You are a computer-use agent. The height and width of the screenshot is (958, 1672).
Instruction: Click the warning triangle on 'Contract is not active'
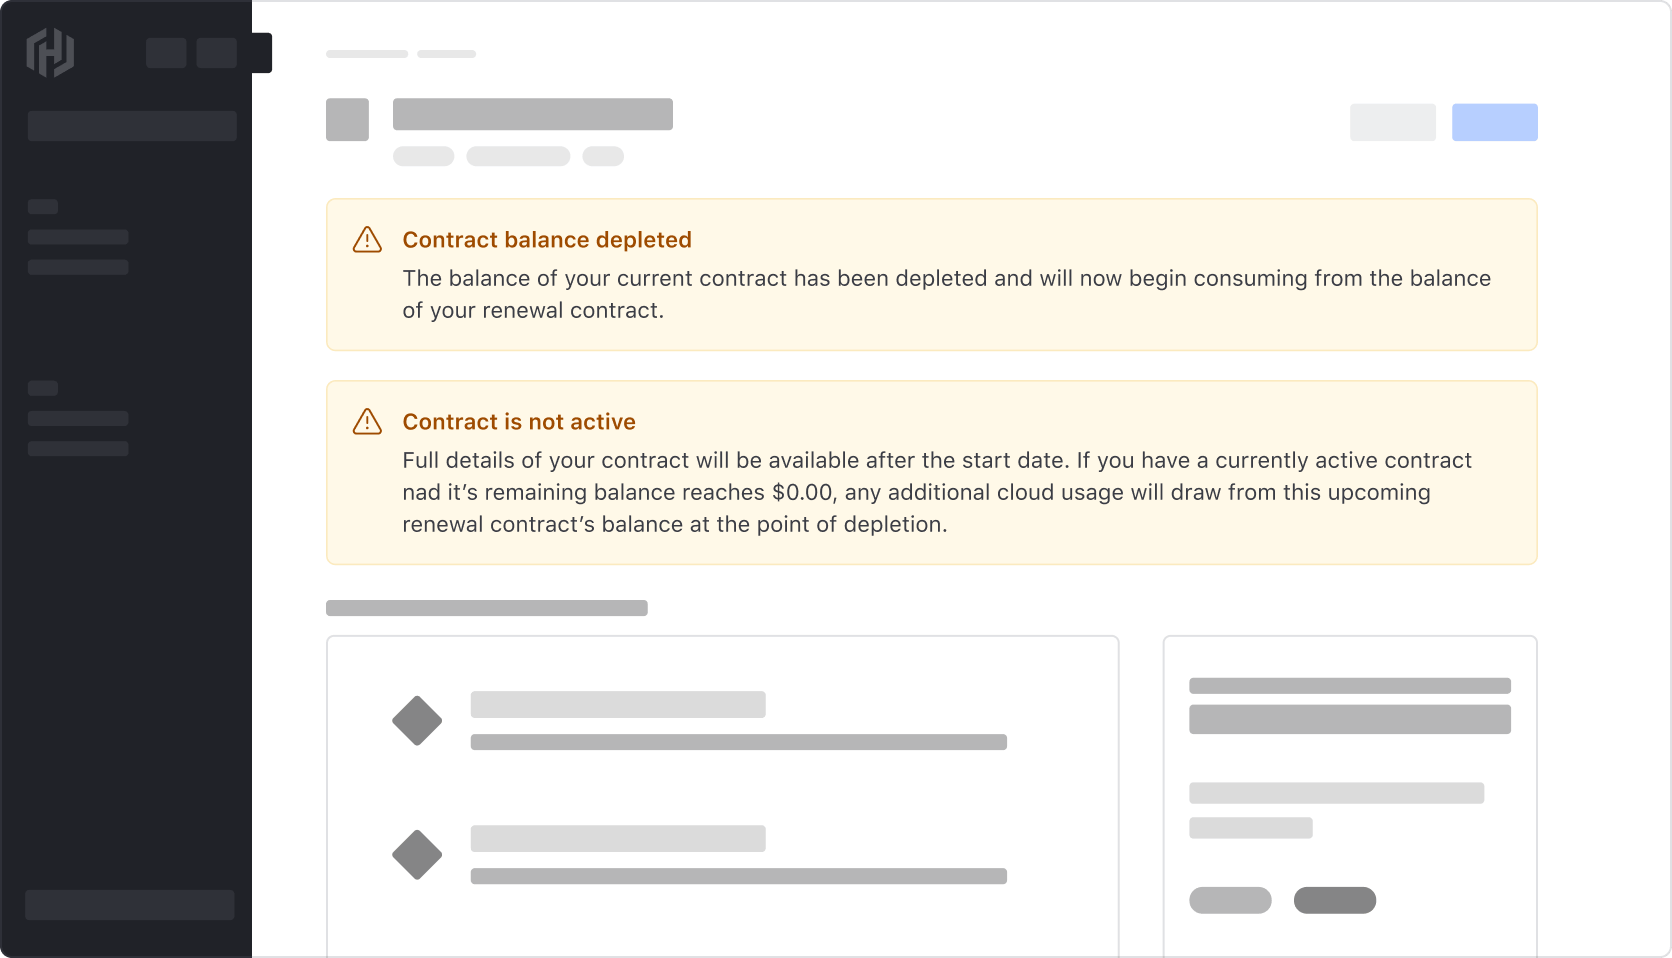[367, 422]
